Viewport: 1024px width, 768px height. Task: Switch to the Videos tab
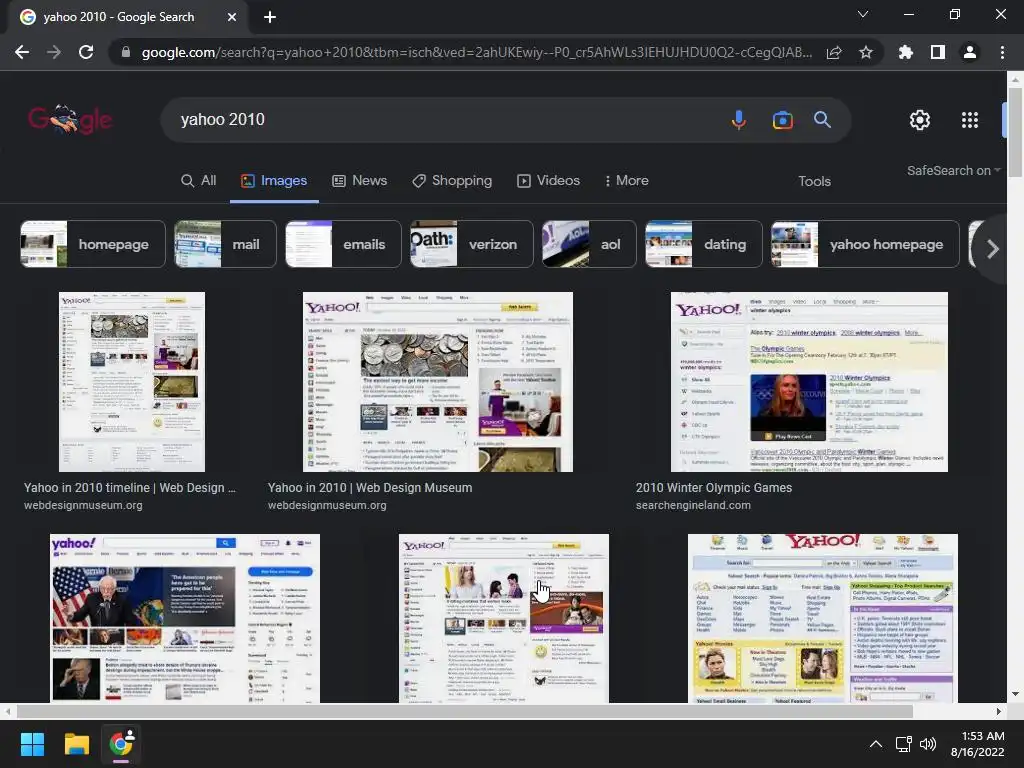(x=549, y=181)
